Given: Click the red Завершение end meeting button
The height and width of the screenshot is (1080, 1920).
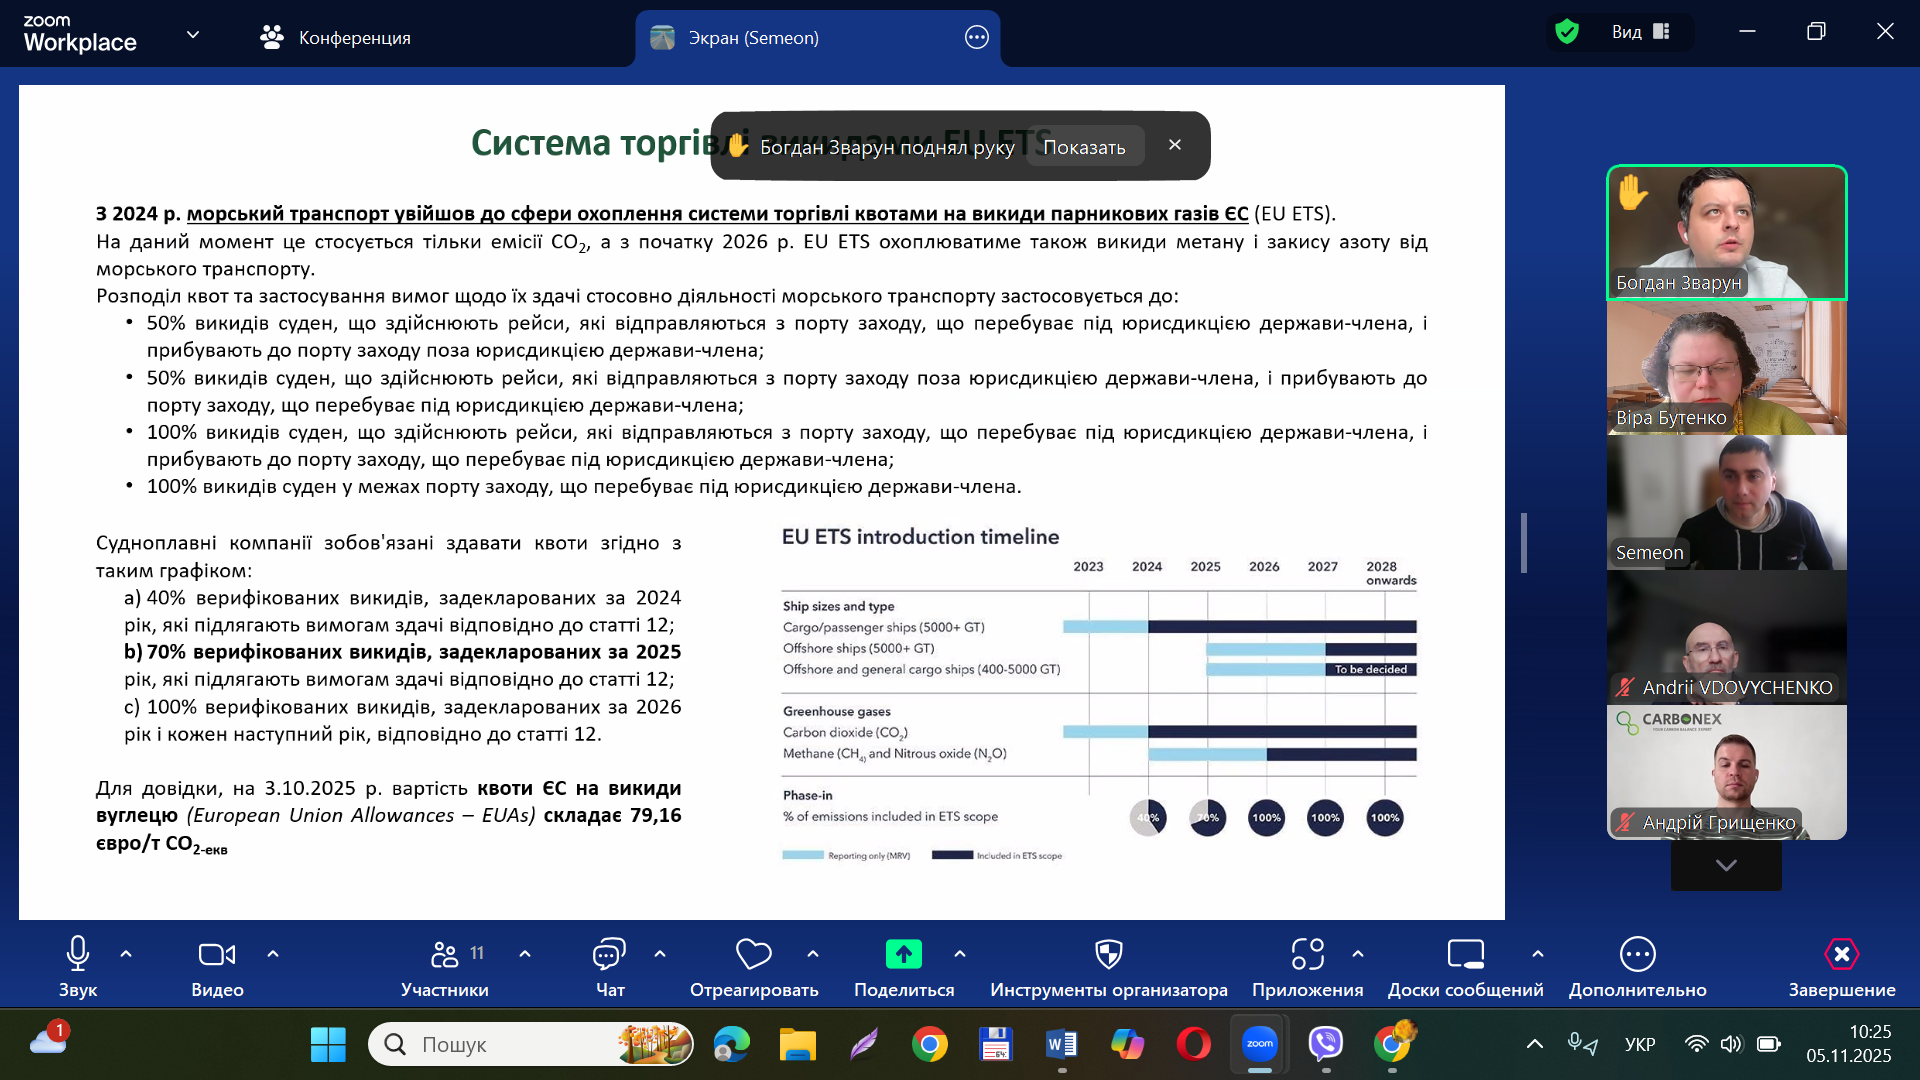Looking at the screenshot, I should 1841,955.
